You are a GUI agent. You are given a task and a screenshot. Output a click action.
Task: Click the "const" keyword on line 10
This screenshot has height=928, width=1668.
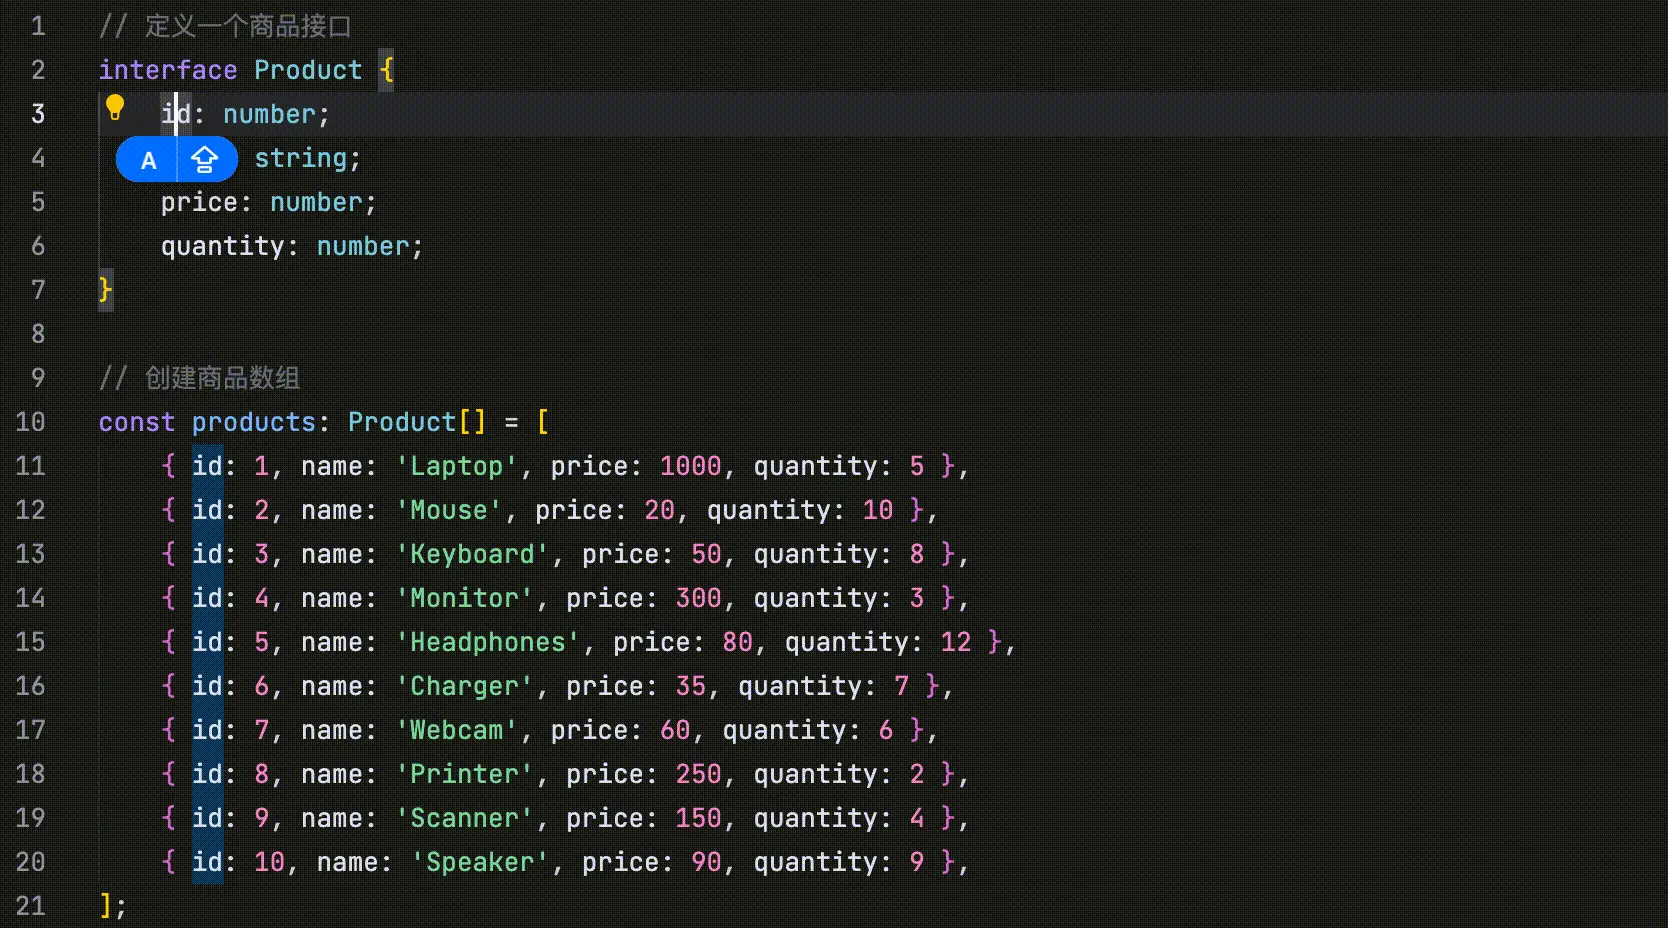[136, 422]
